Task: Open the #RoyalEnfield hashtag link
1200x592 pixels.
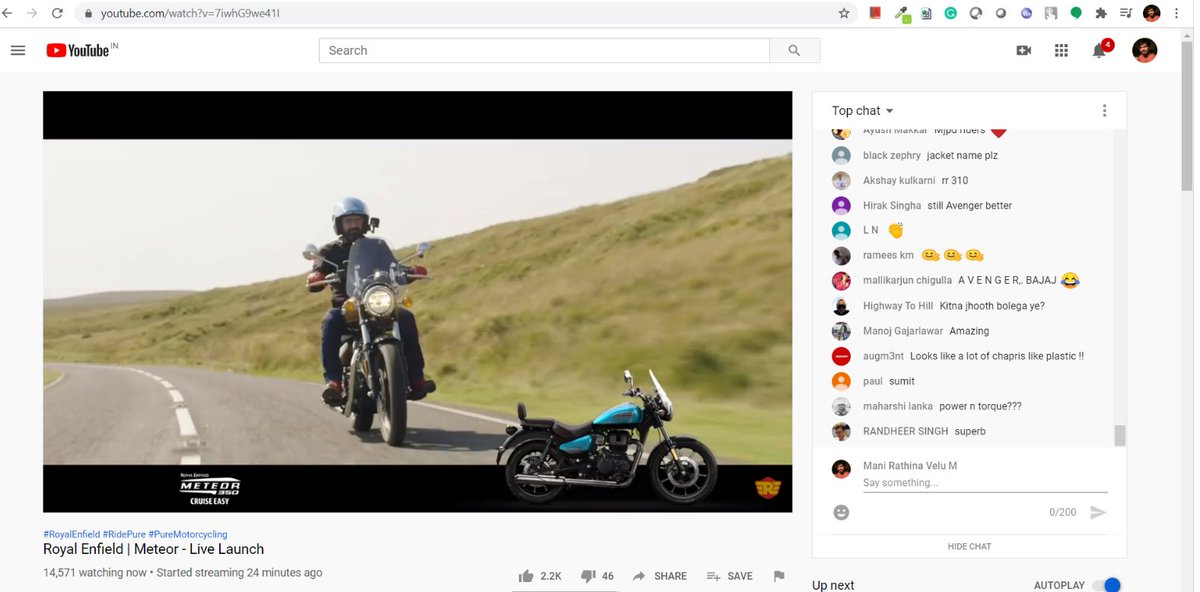Action: coord(71,535)
